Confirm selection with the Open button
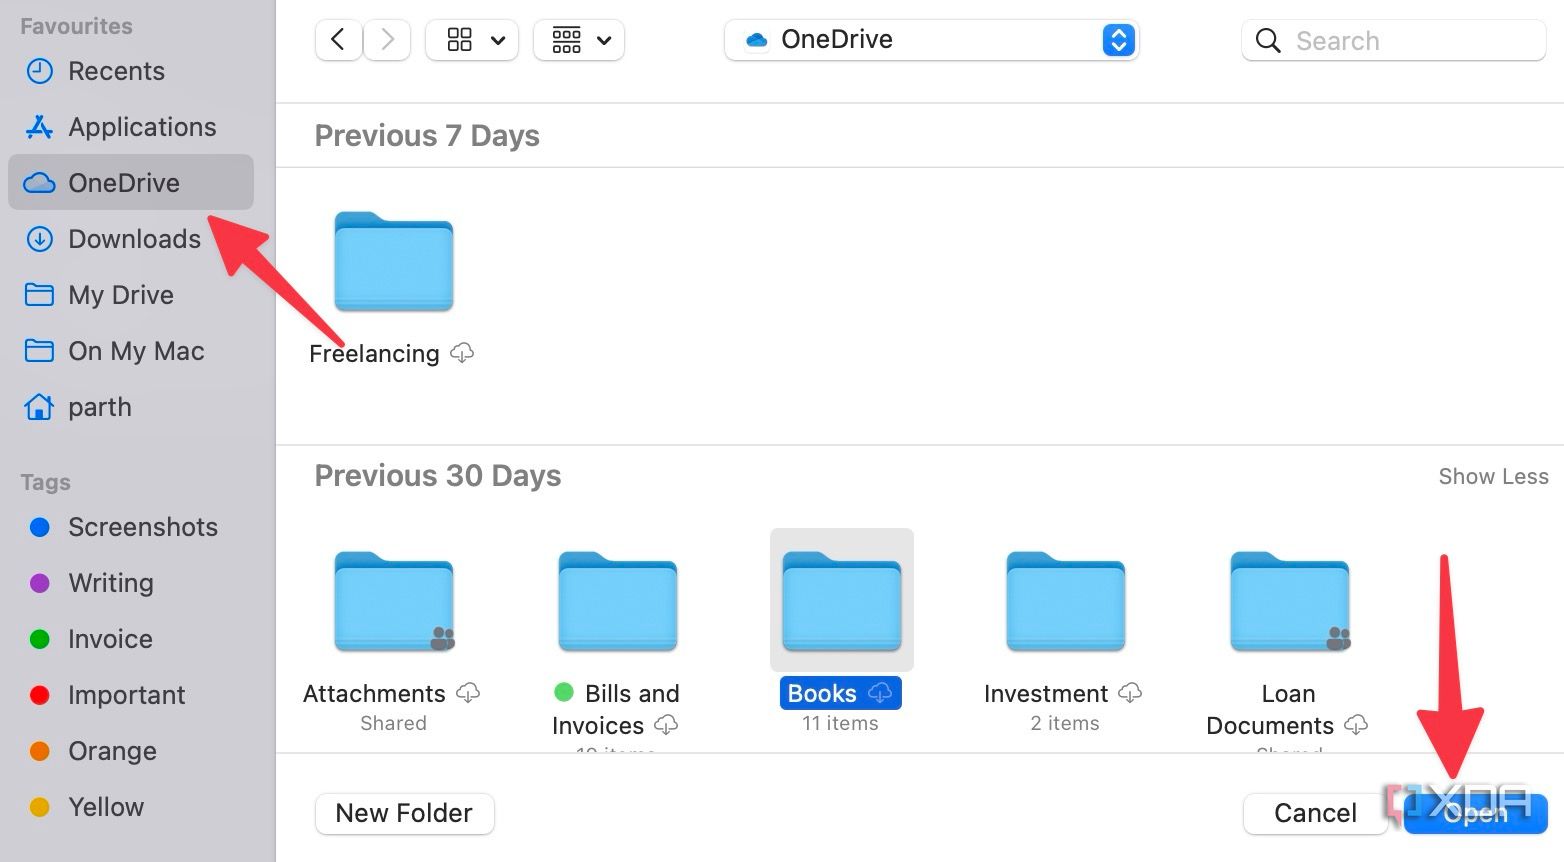Viewport: 1564px width, 862px height. pos(1475,813)
